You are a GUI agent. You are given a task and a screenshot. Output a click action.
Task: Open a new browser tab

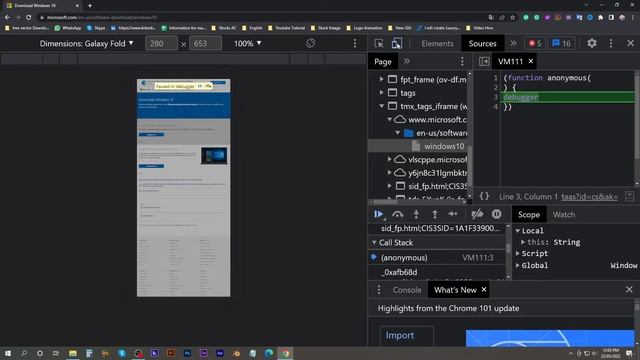[90, 6]
